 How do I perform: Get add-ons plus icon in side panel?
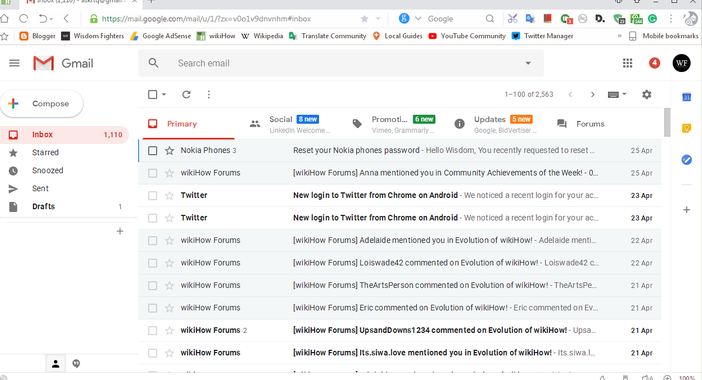tap(686, 209)
